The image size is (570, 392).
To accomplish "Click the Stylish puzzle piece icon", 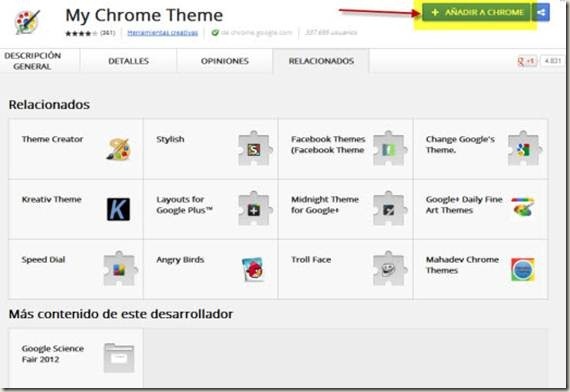I will 254,148.
